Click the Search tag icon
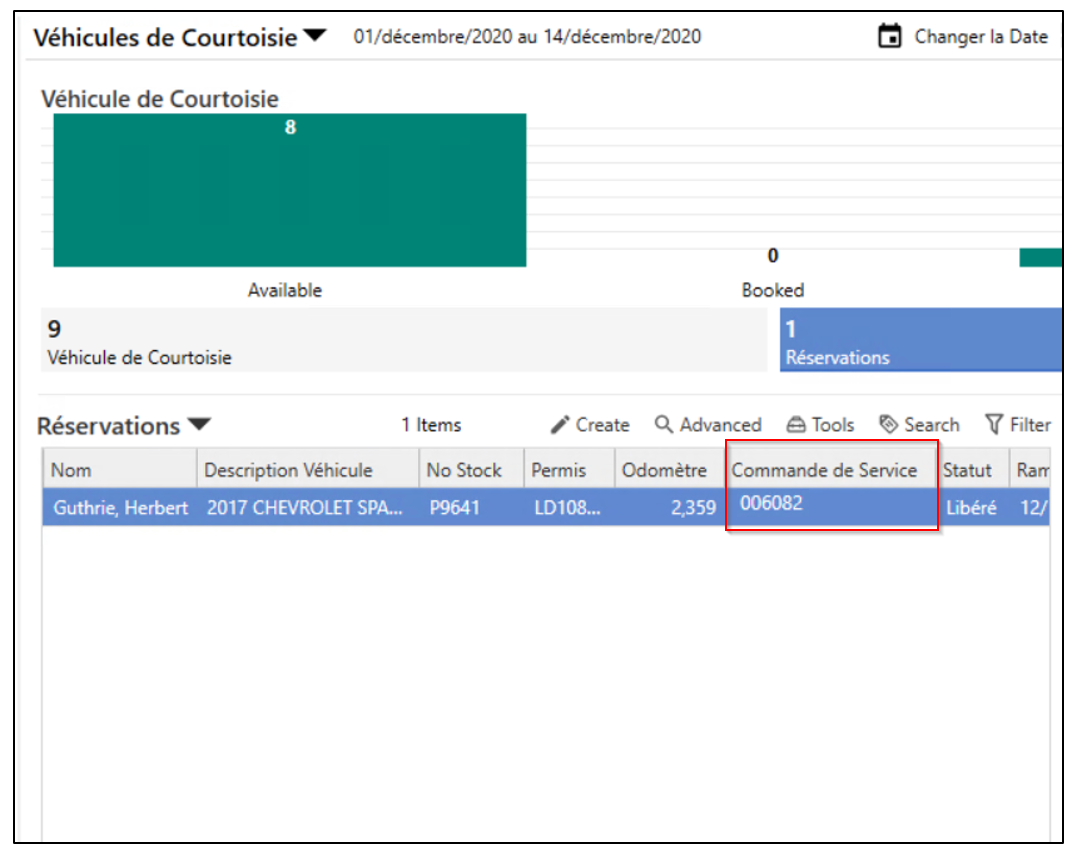 (x=888, y=425)
